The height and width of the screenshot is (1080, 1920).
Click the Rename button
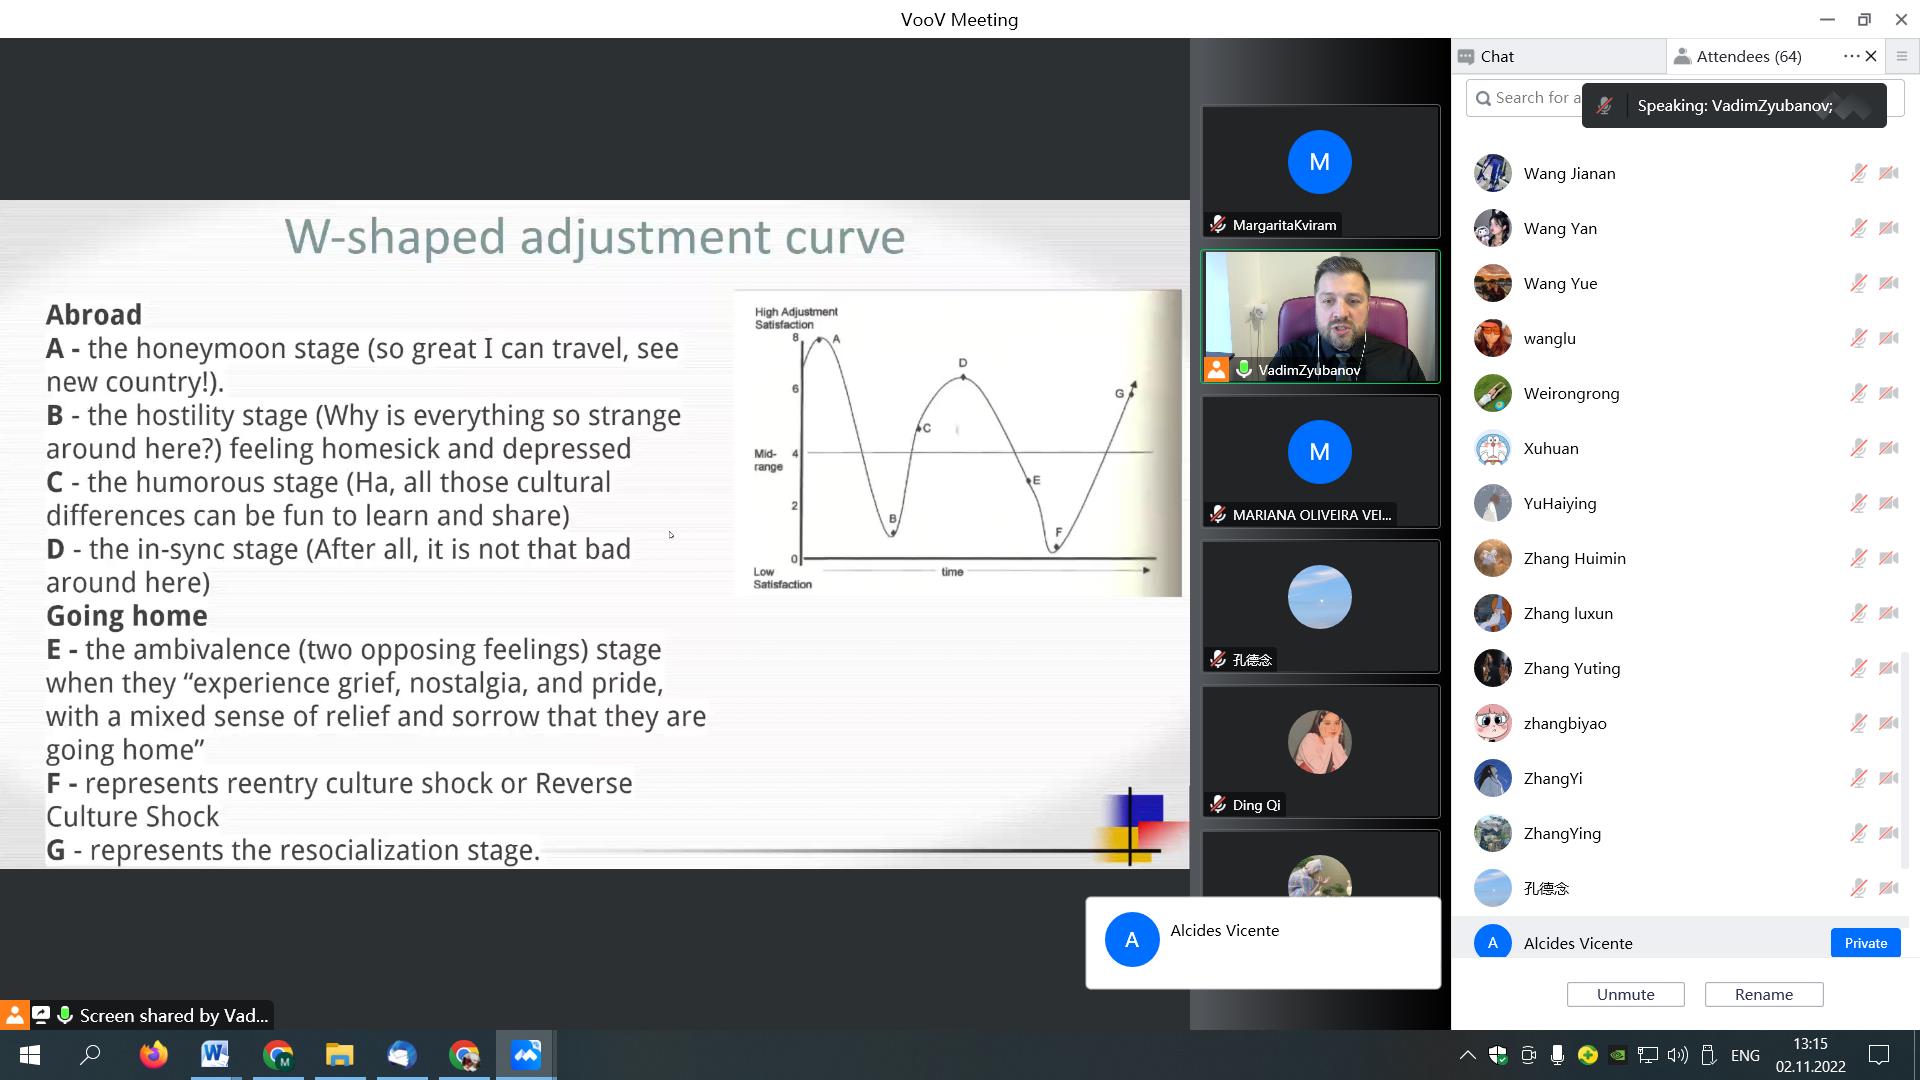pyautogui.click(x=1764, y=994)
